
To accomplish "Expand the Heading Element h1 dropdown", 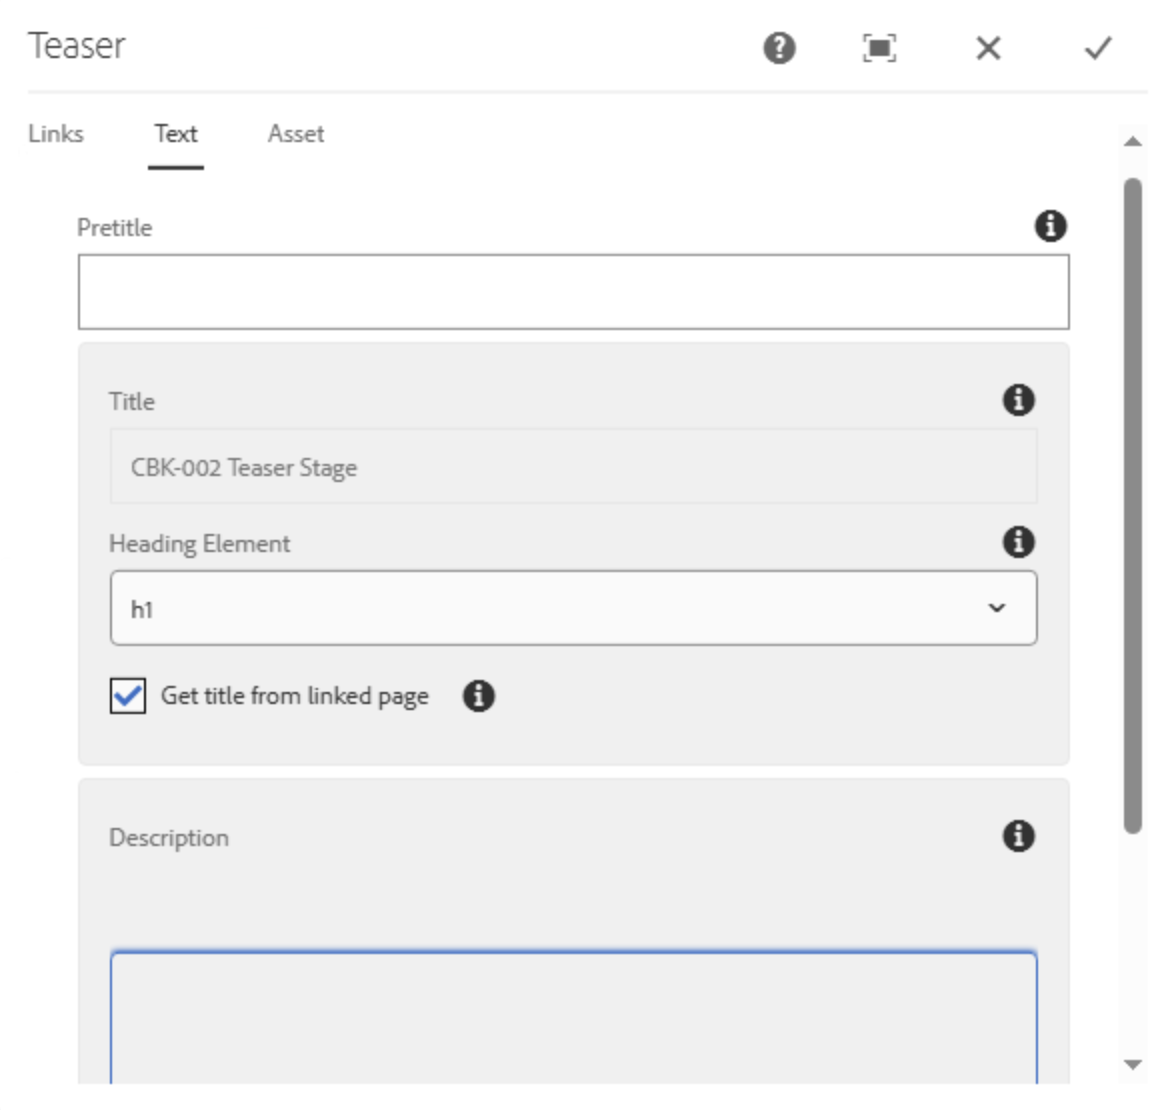I will pyautogui.click(x=573, y=608).
